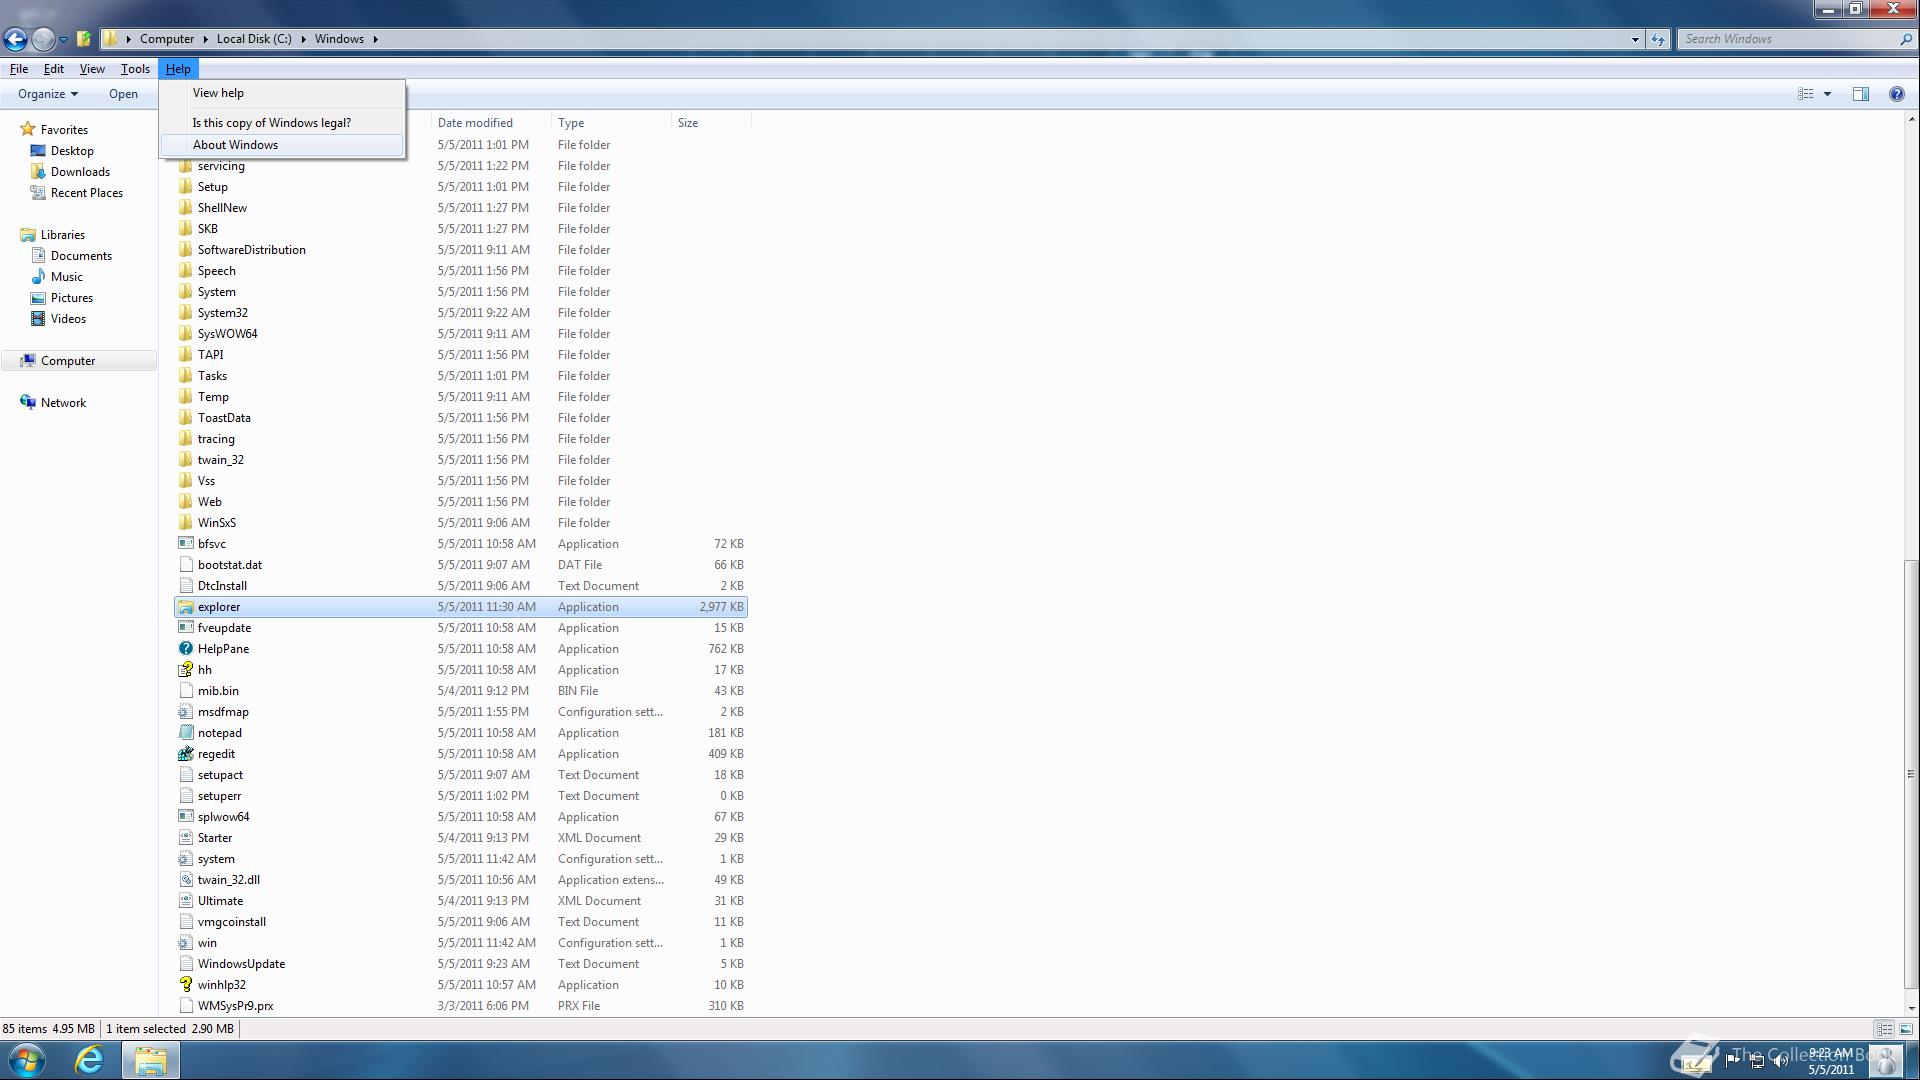Viewport: 1920px width, 1080px height.
Task: Sort by Size column header
Action: [x=711, y=123]
